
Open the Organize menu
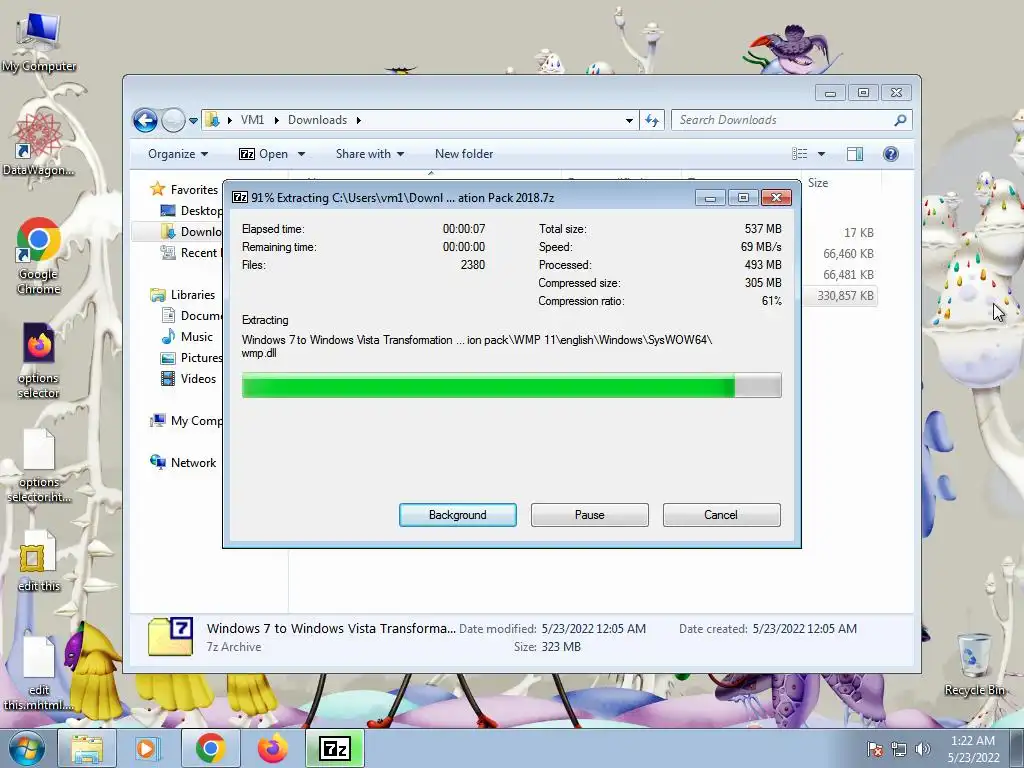point(178,154)
